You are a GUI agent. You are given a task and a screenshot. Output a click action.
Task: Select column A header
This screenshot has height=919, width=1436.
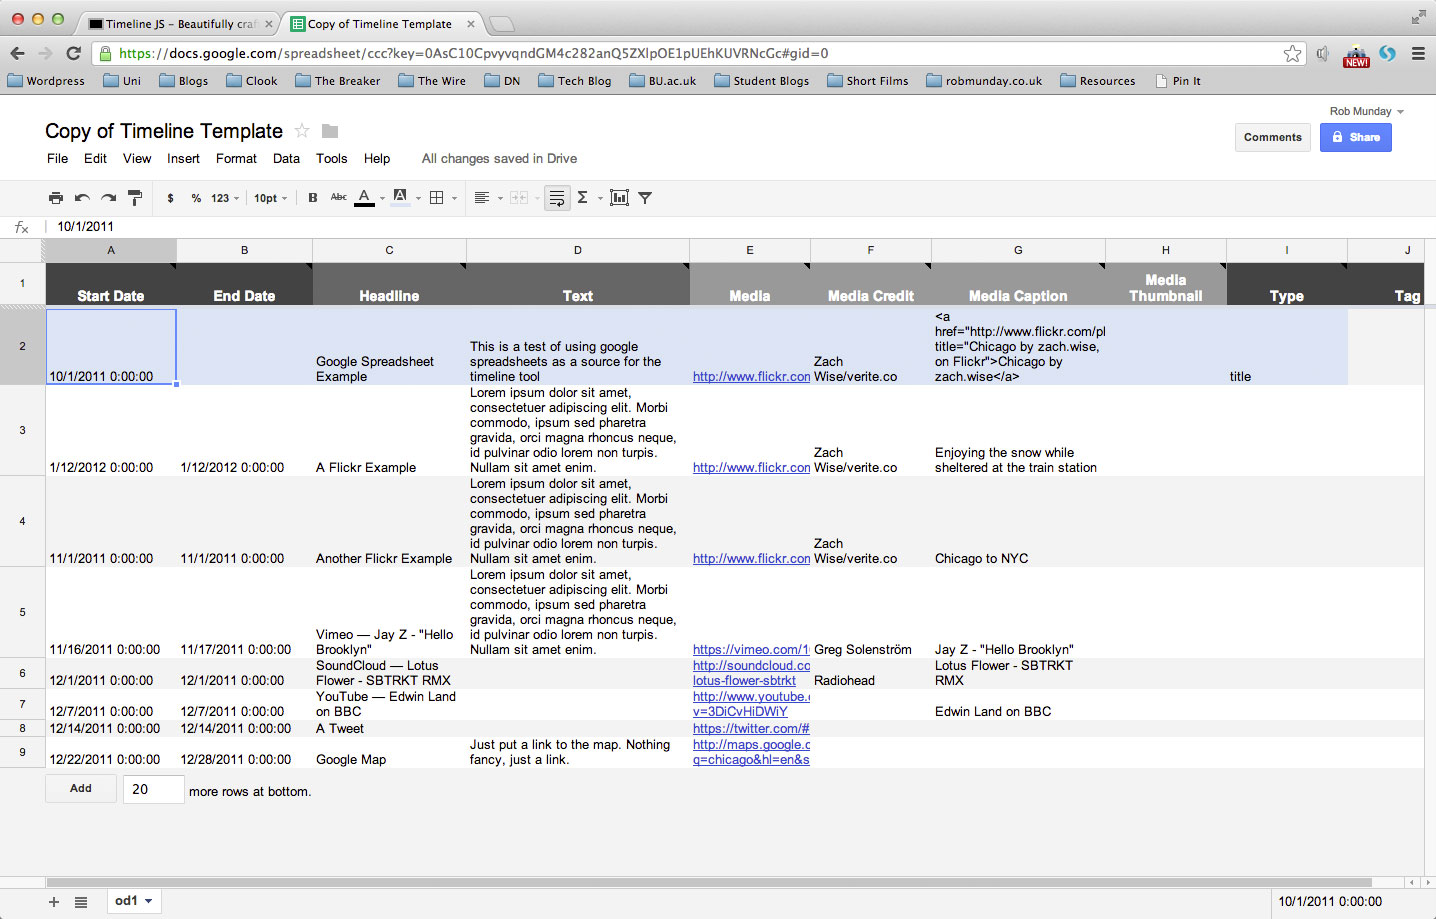(111, 250)
